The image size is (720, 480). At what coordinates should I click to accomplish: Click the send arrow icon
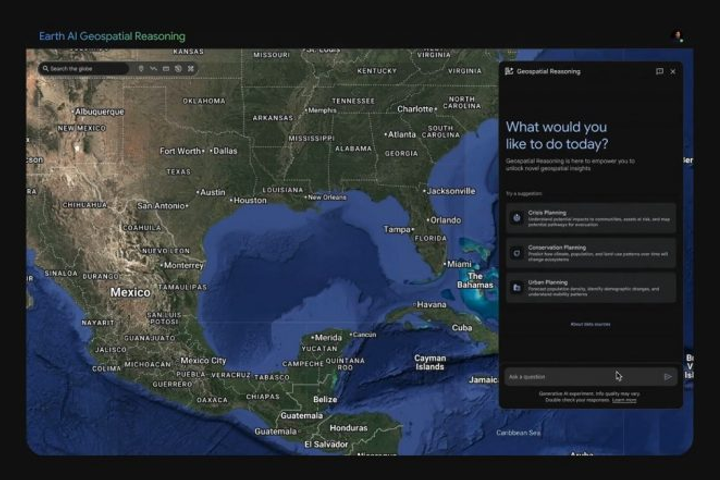668,377
